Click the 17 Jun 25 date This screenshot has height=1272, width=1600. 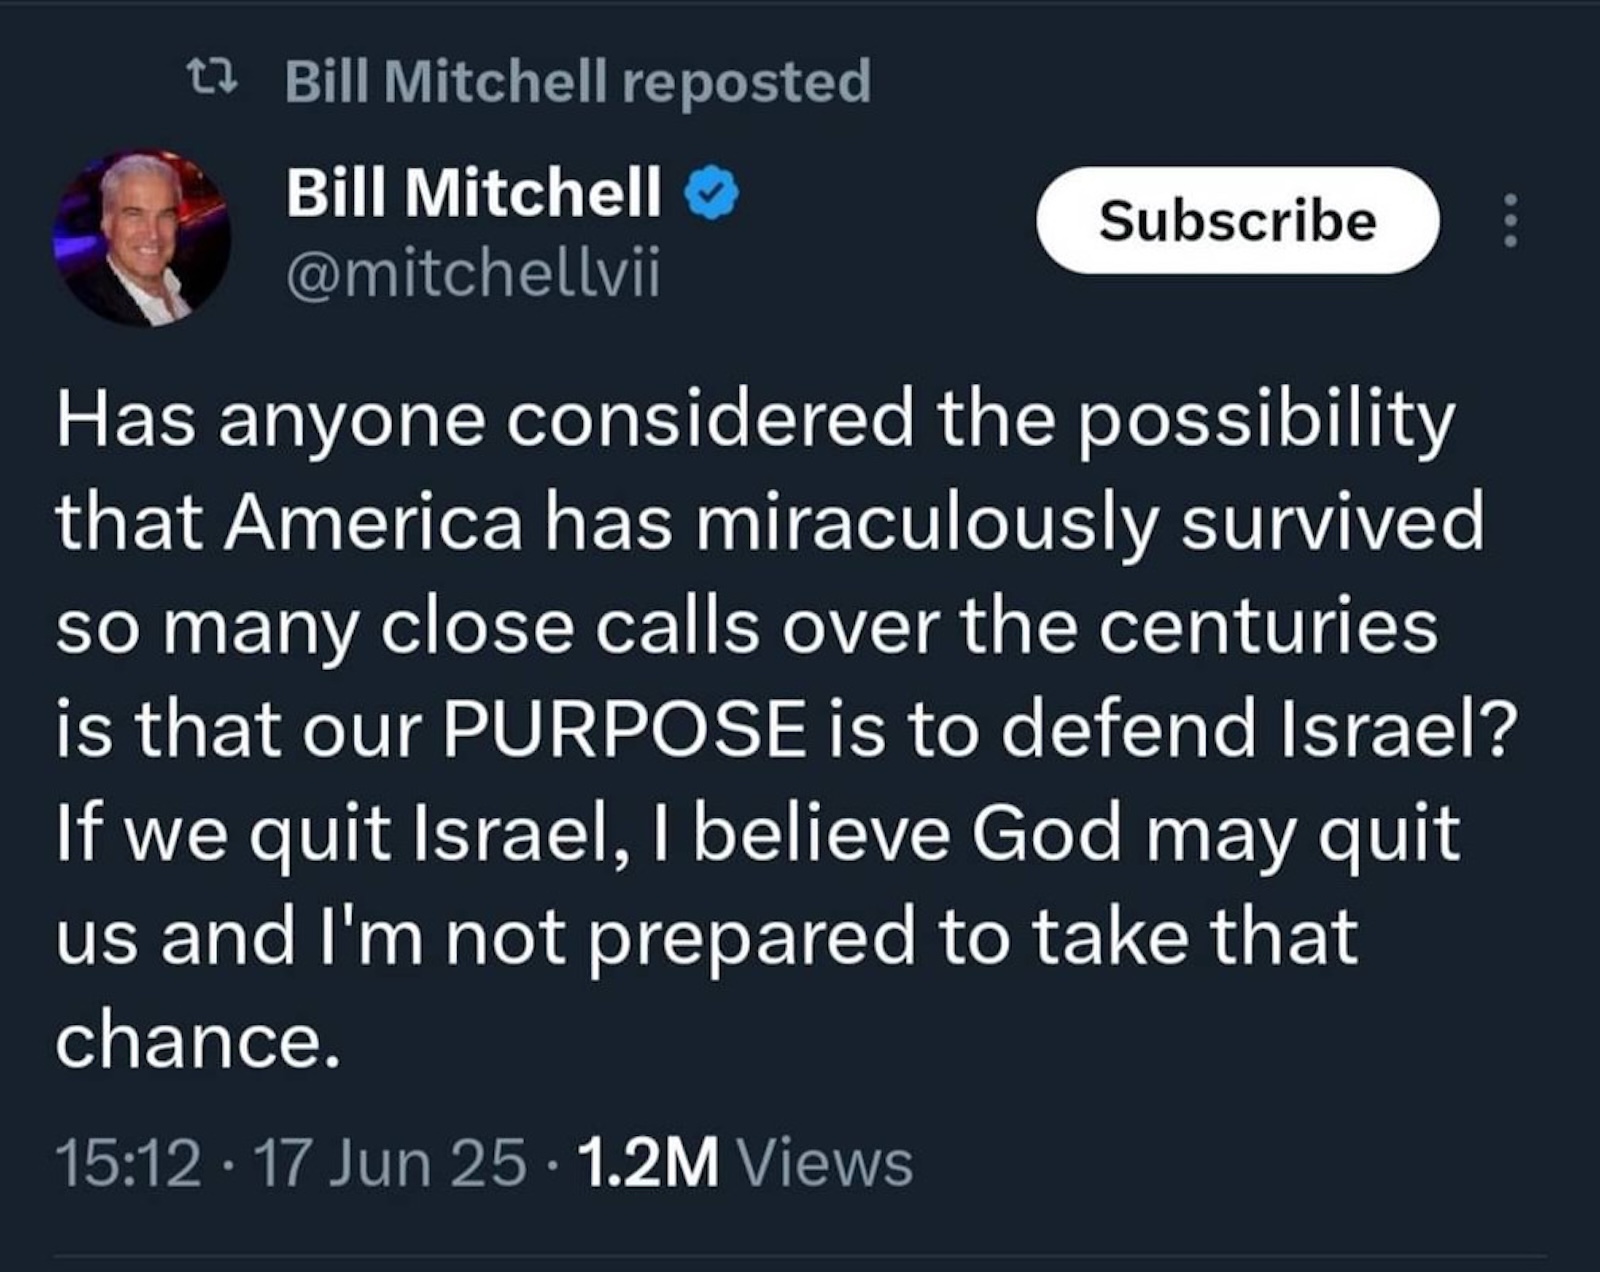(x=391, y=1163)
